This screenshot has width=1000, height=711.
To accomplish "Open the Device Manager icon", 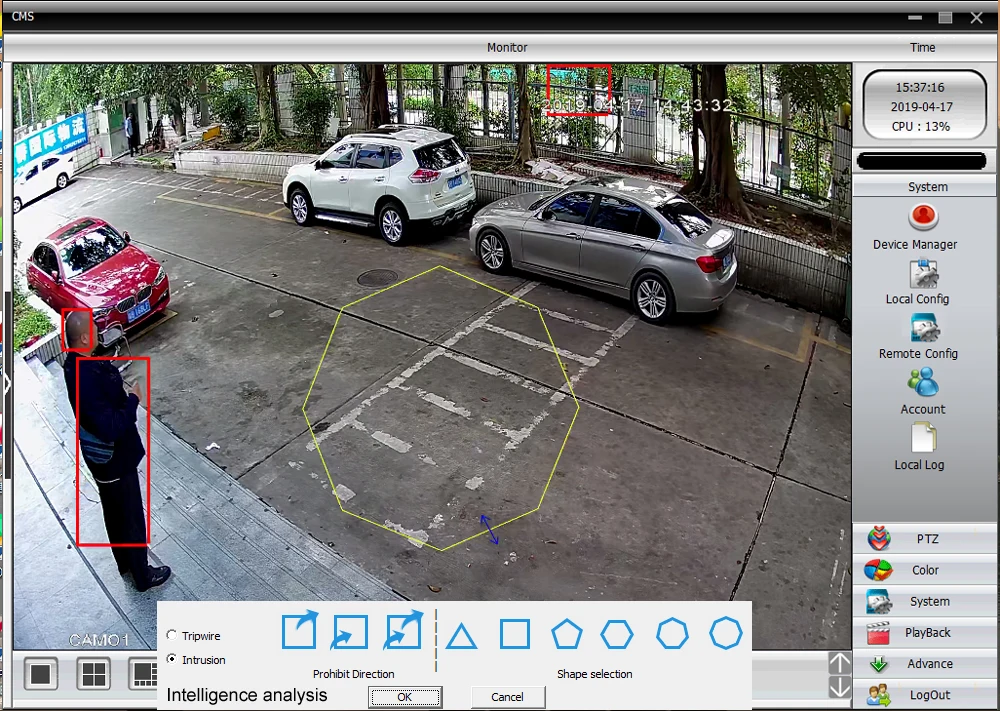I will point(923,217).
